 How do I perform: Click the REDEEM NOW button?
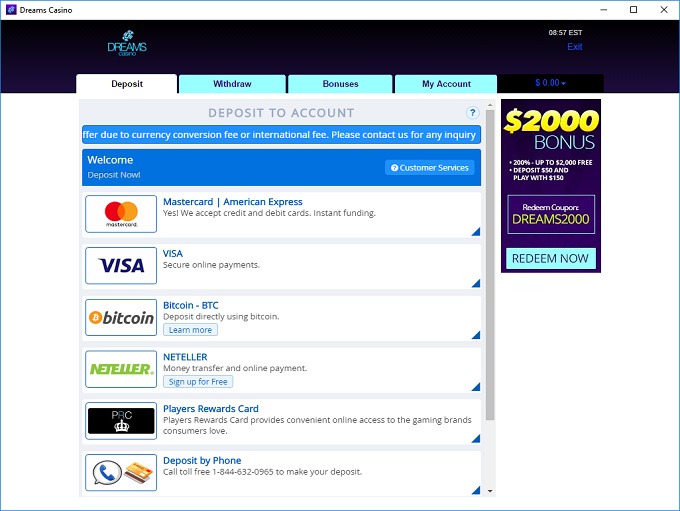tap(551, 259)
